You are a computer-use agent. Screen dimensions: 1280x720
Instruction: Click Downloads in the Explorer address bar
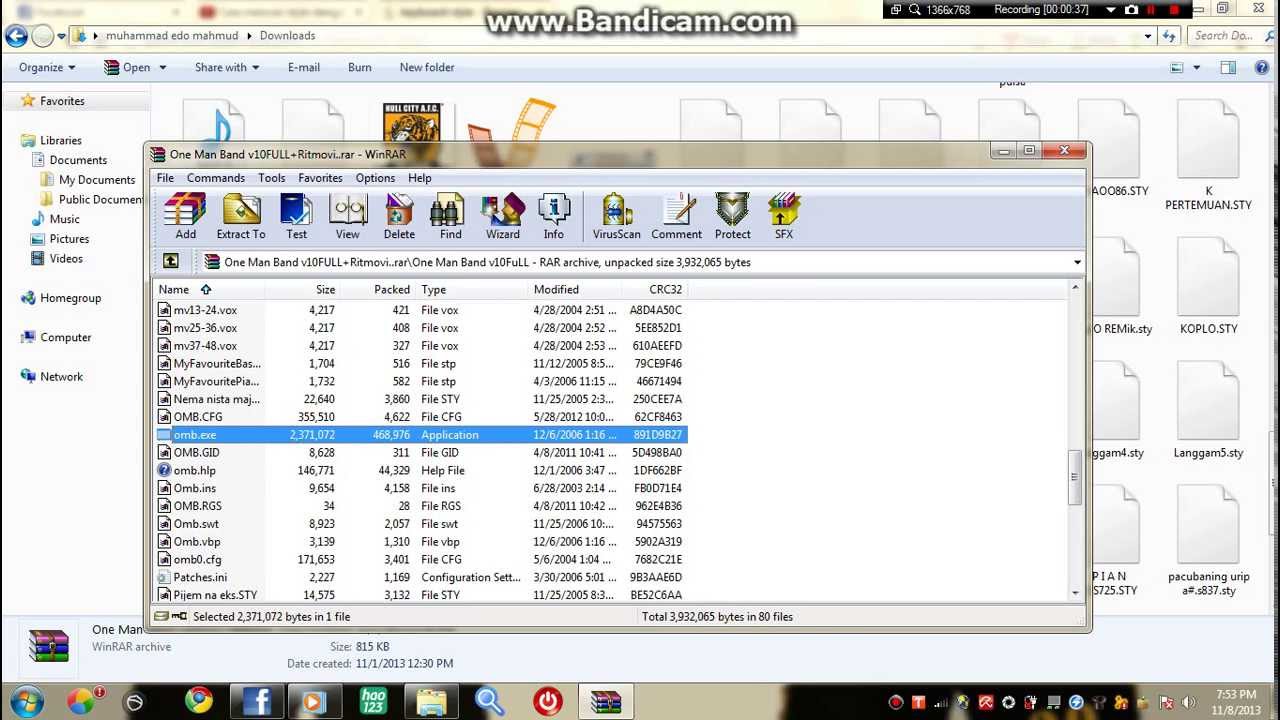pyautogui.click(x=287, y=36)
